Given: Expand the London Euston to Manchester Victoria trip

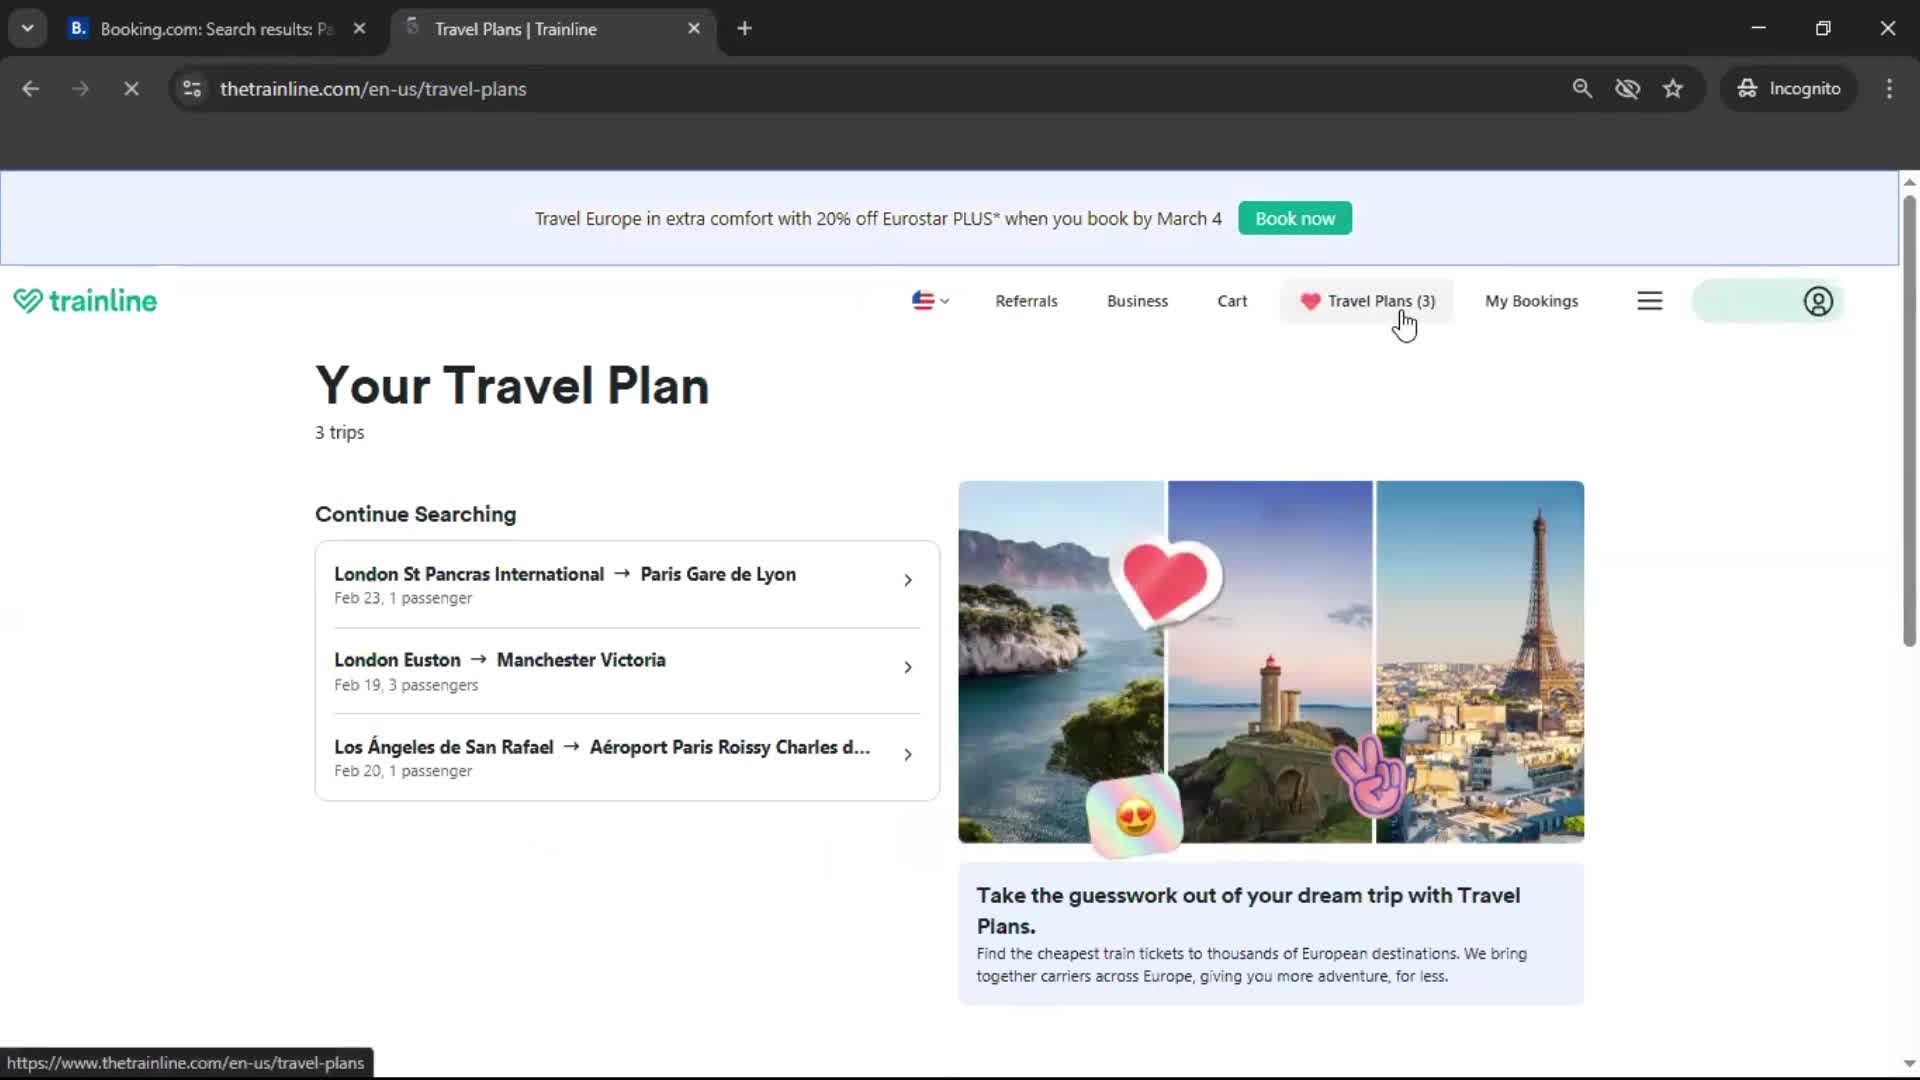Looking at the screenshot, I should tap(906, 666).
